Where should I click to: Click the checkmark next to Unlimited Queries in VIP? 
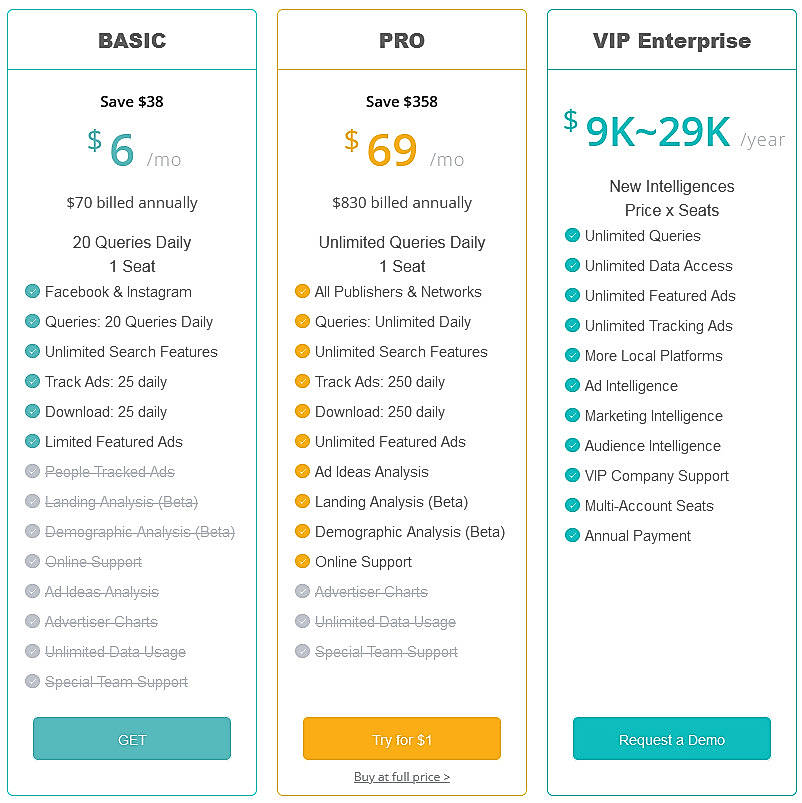tap(572, 236)
